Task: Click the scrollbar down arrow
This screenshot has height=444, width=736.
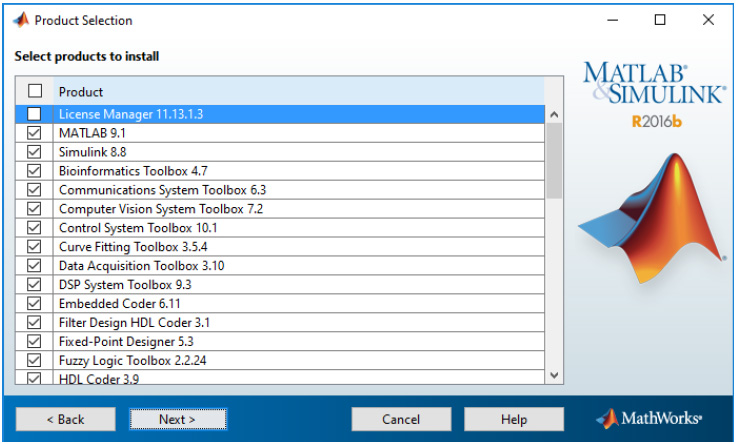Action: coord(554,375)
